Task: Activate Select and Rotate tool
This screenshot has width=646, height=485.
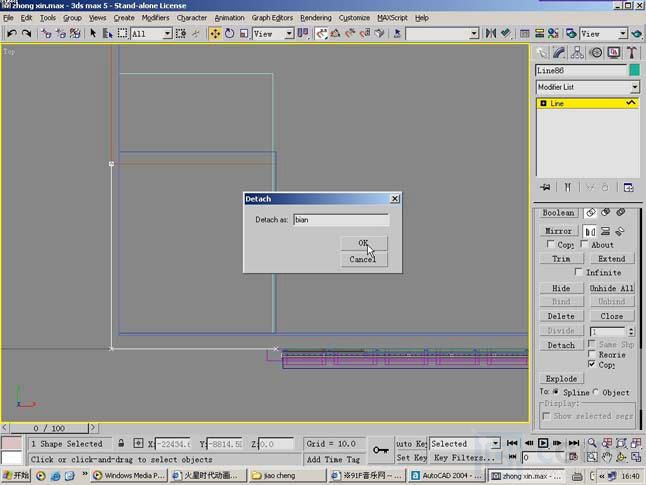Action: (x=229, y=33)
